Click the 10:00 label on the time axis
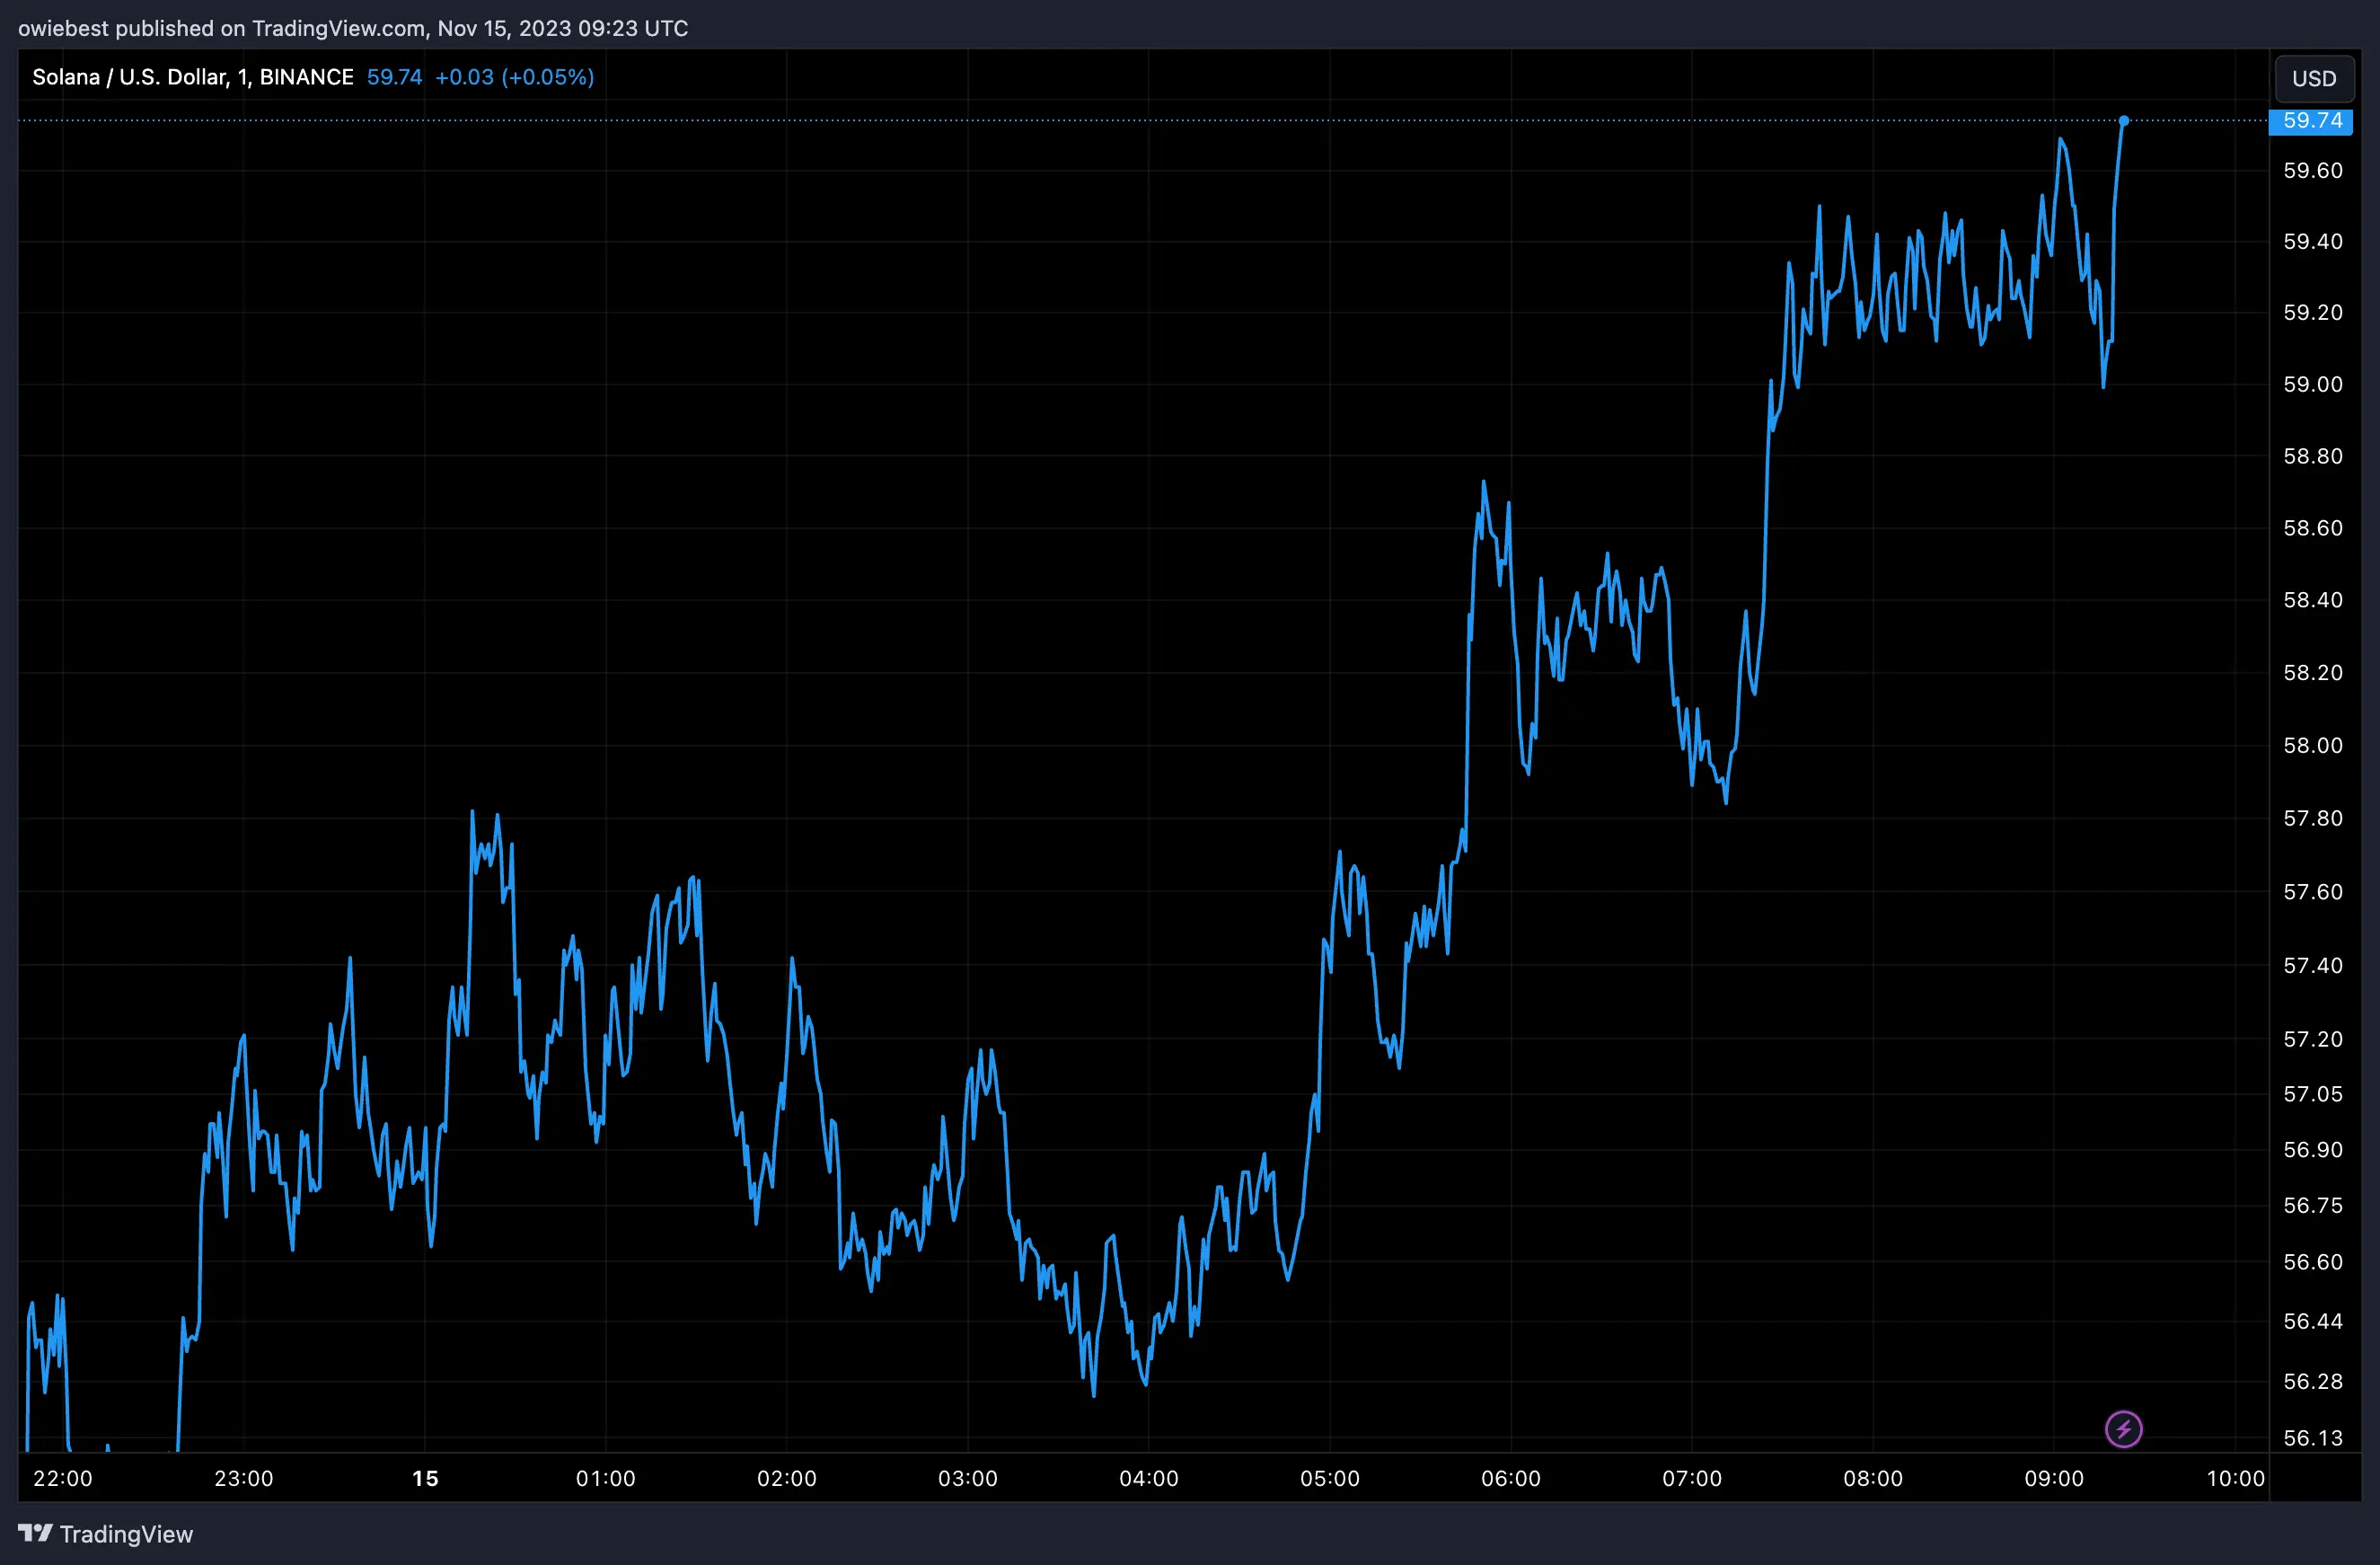 click(x=2237, y=1479)
